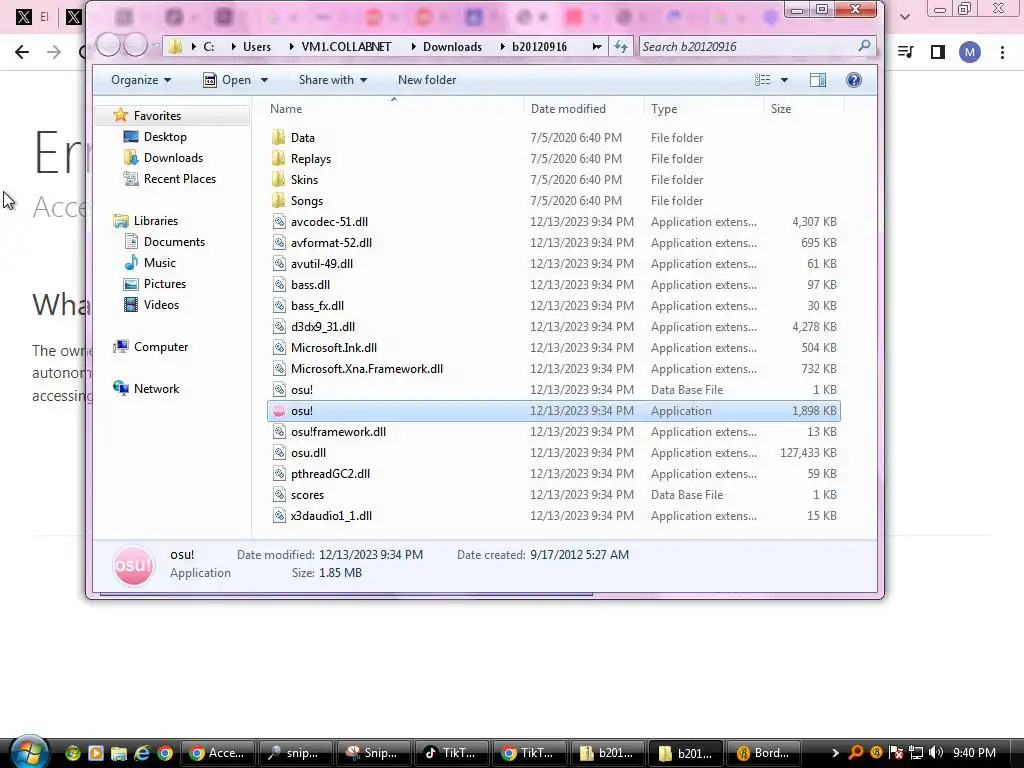
Task: Select avutil-49.dll file icon
Action: pos(279,264)
